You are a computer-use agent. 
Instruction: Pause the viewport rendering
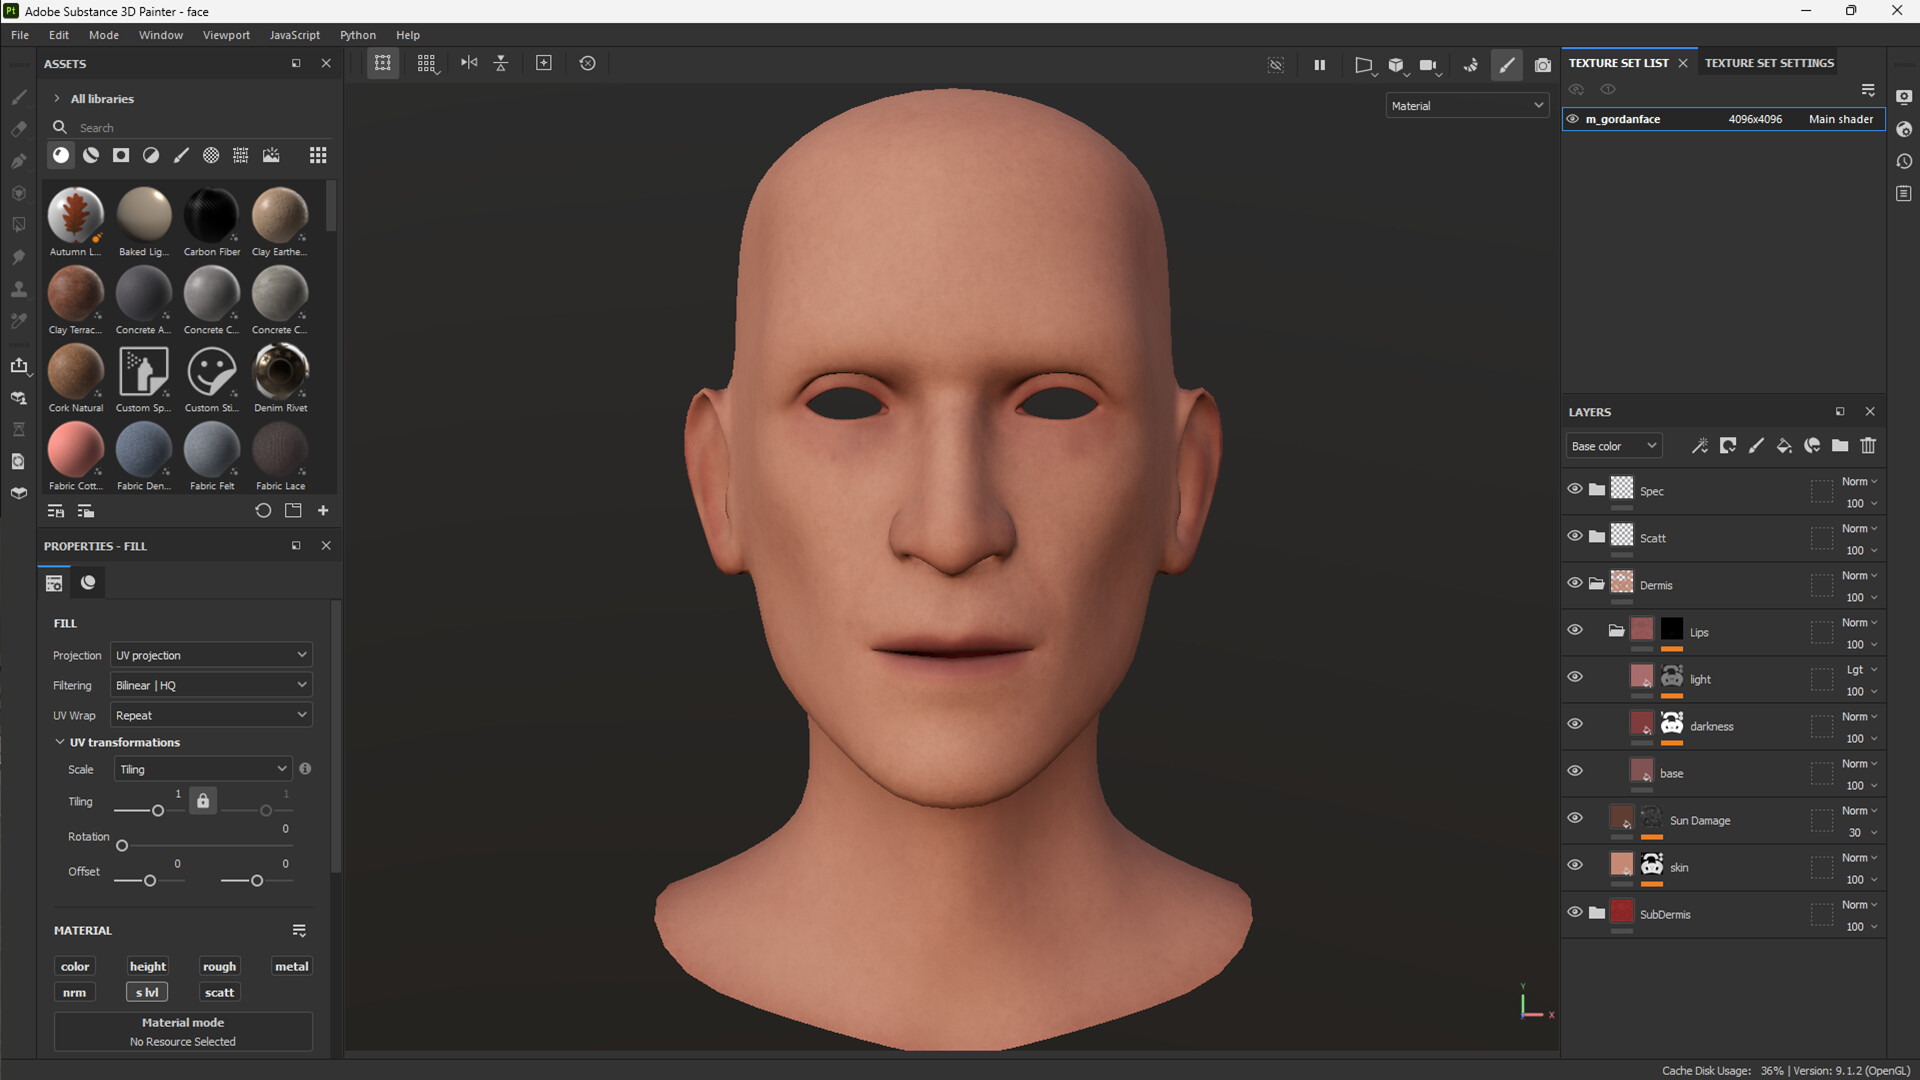pos(1319,65)
